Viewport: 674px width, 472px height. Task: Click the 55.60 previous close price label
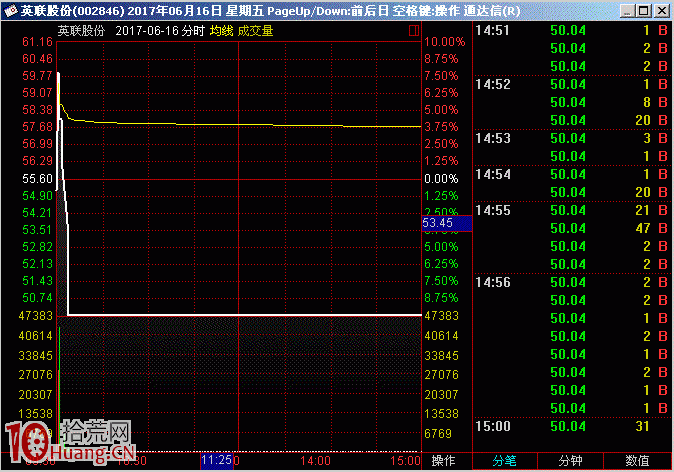point(37,179)
